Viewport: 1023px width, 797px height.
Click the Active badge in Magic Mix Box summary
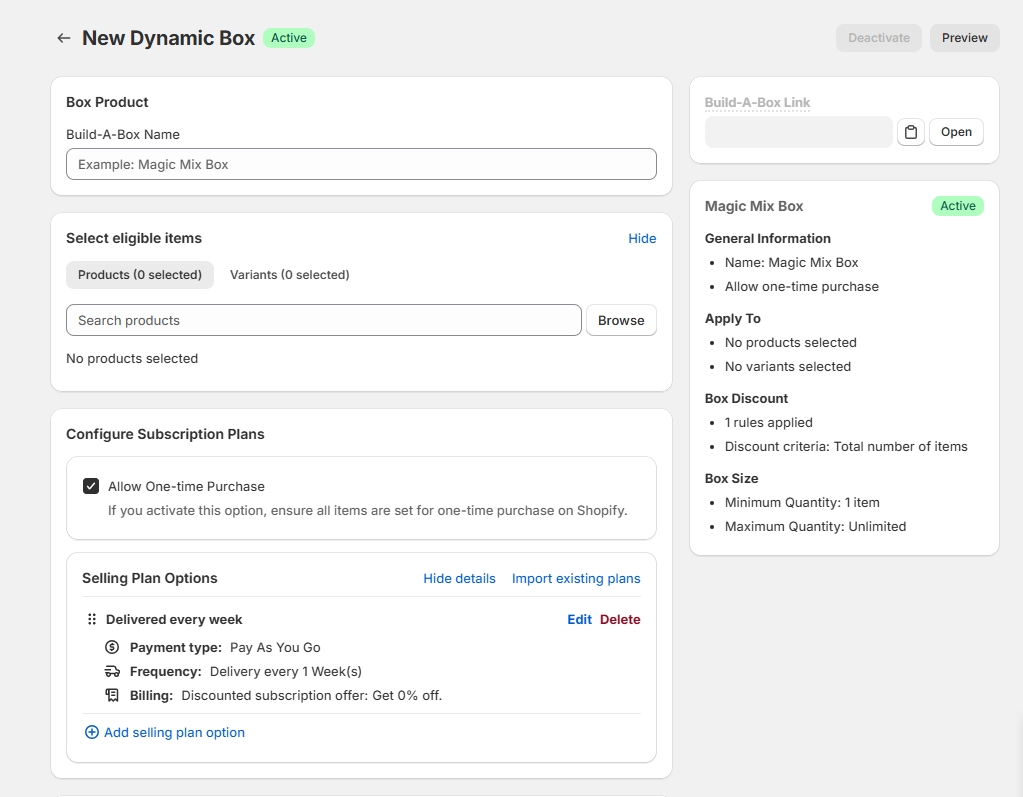click(x=958, y=206)
